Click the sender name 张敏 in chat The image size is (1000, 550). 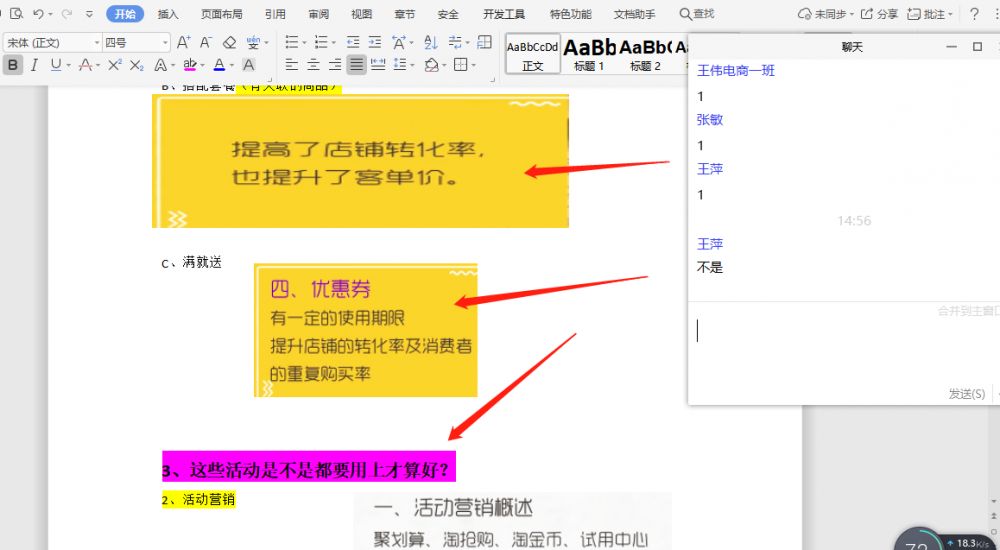pos(710,119)
